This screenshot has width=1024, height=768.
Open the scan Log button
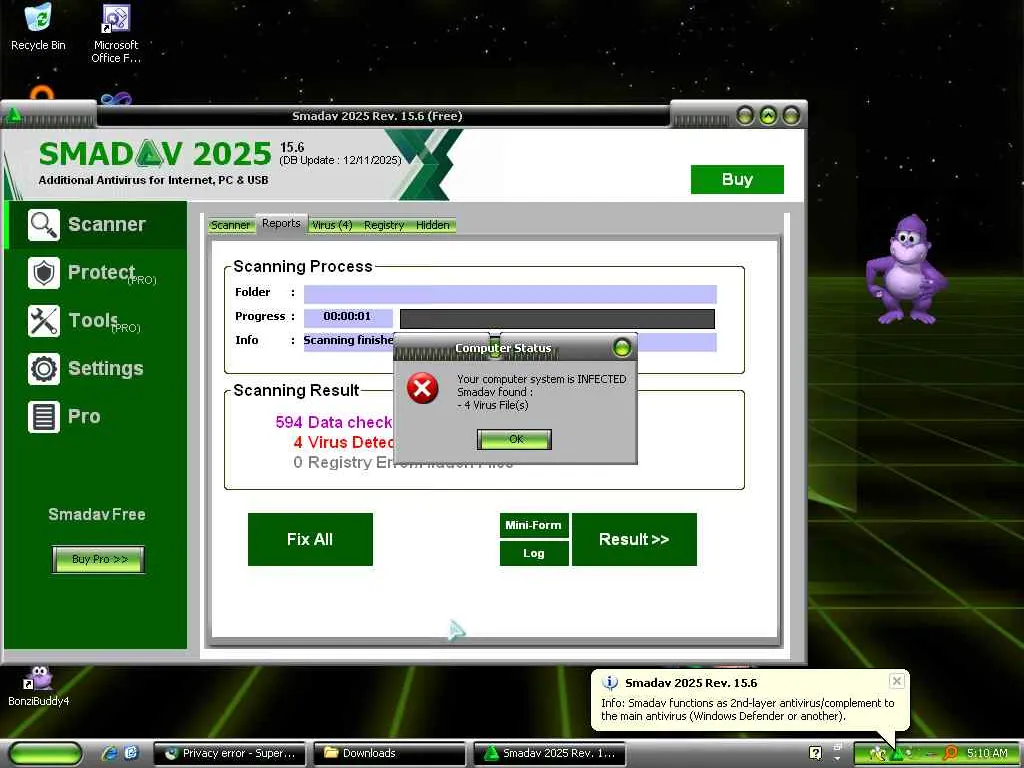(534, 553)
